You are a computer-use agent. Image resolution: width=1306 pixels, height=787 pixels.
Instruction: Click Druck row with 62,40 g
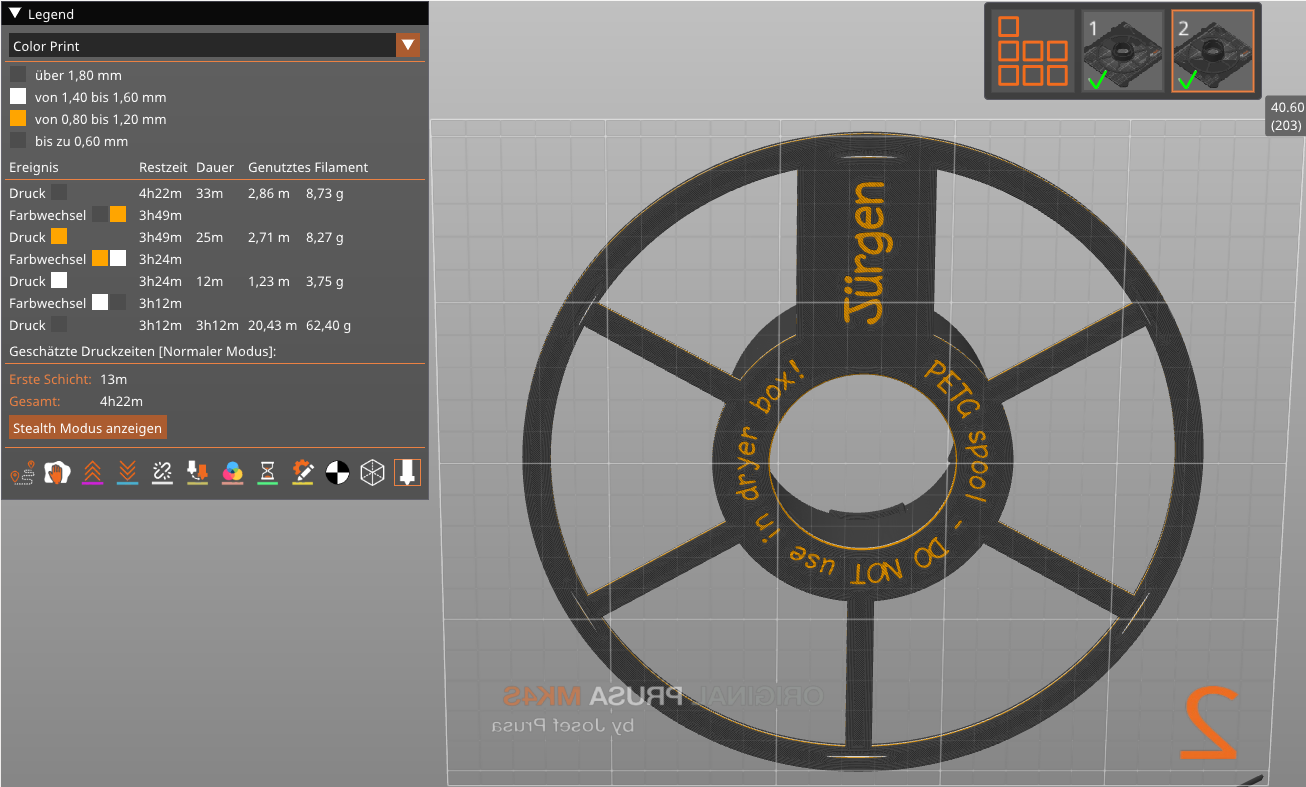point(180,325)
